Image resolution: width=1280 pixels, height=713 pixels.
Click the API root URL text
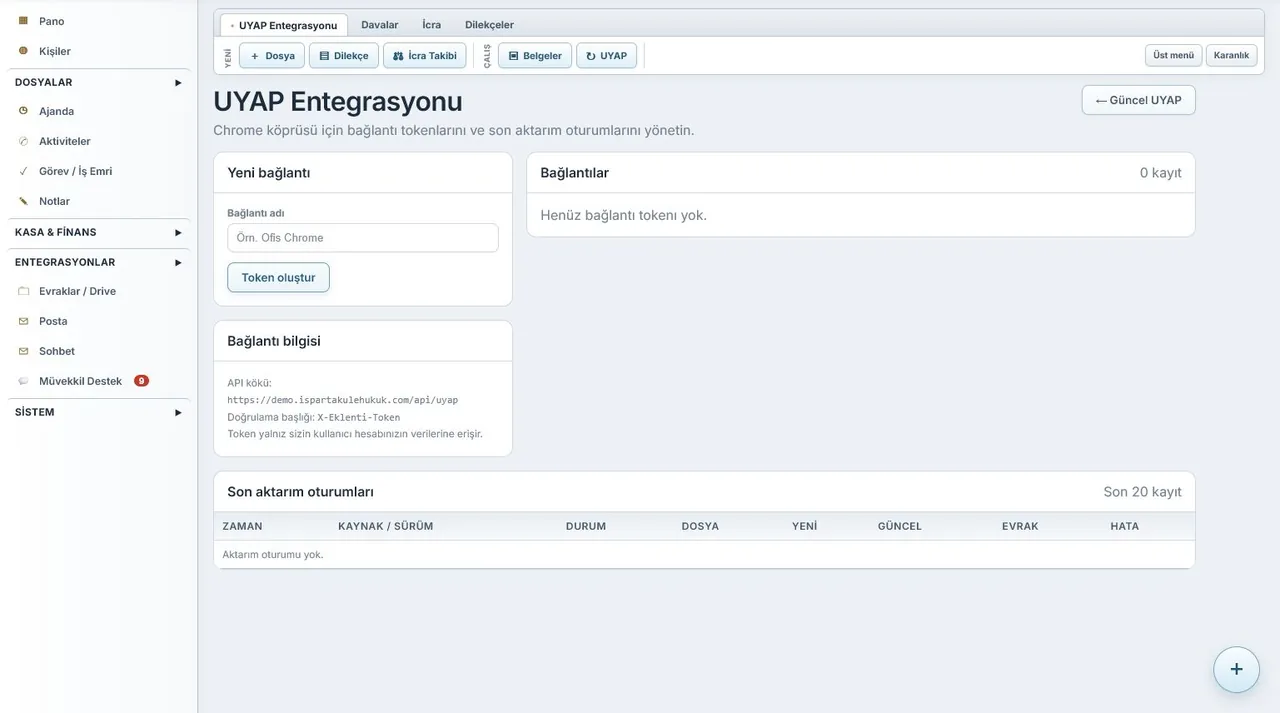pyautogui.click(x=343, y=400)
